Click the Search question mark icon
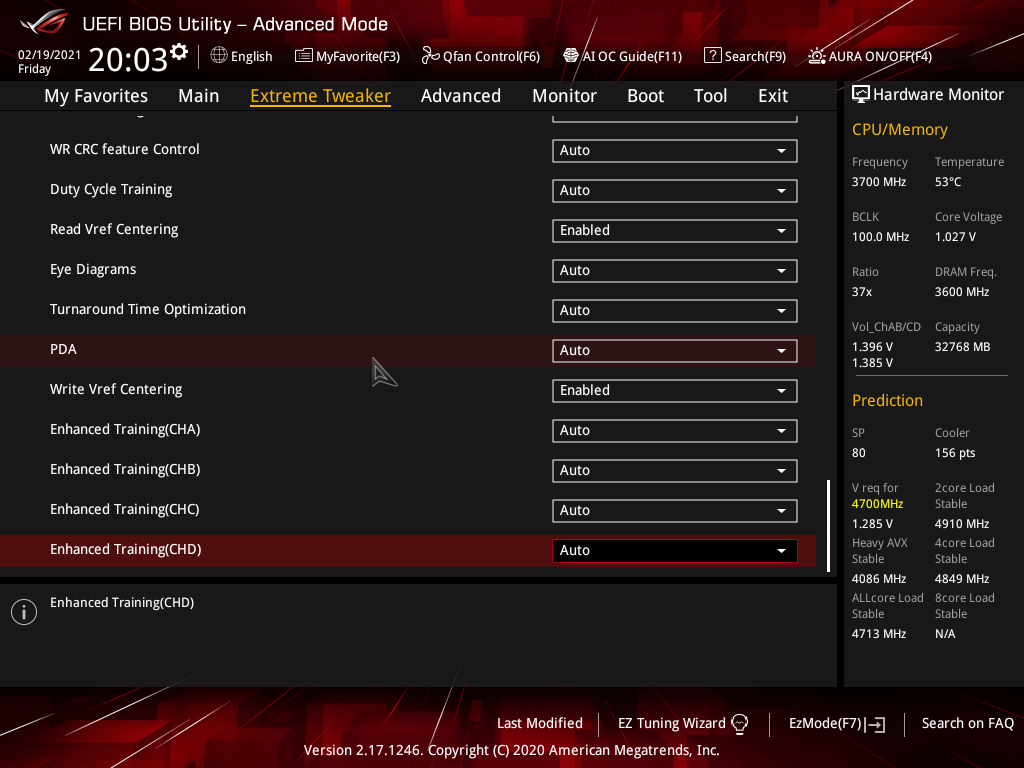Screen dimensions: 1024x768 coord(712,56)
